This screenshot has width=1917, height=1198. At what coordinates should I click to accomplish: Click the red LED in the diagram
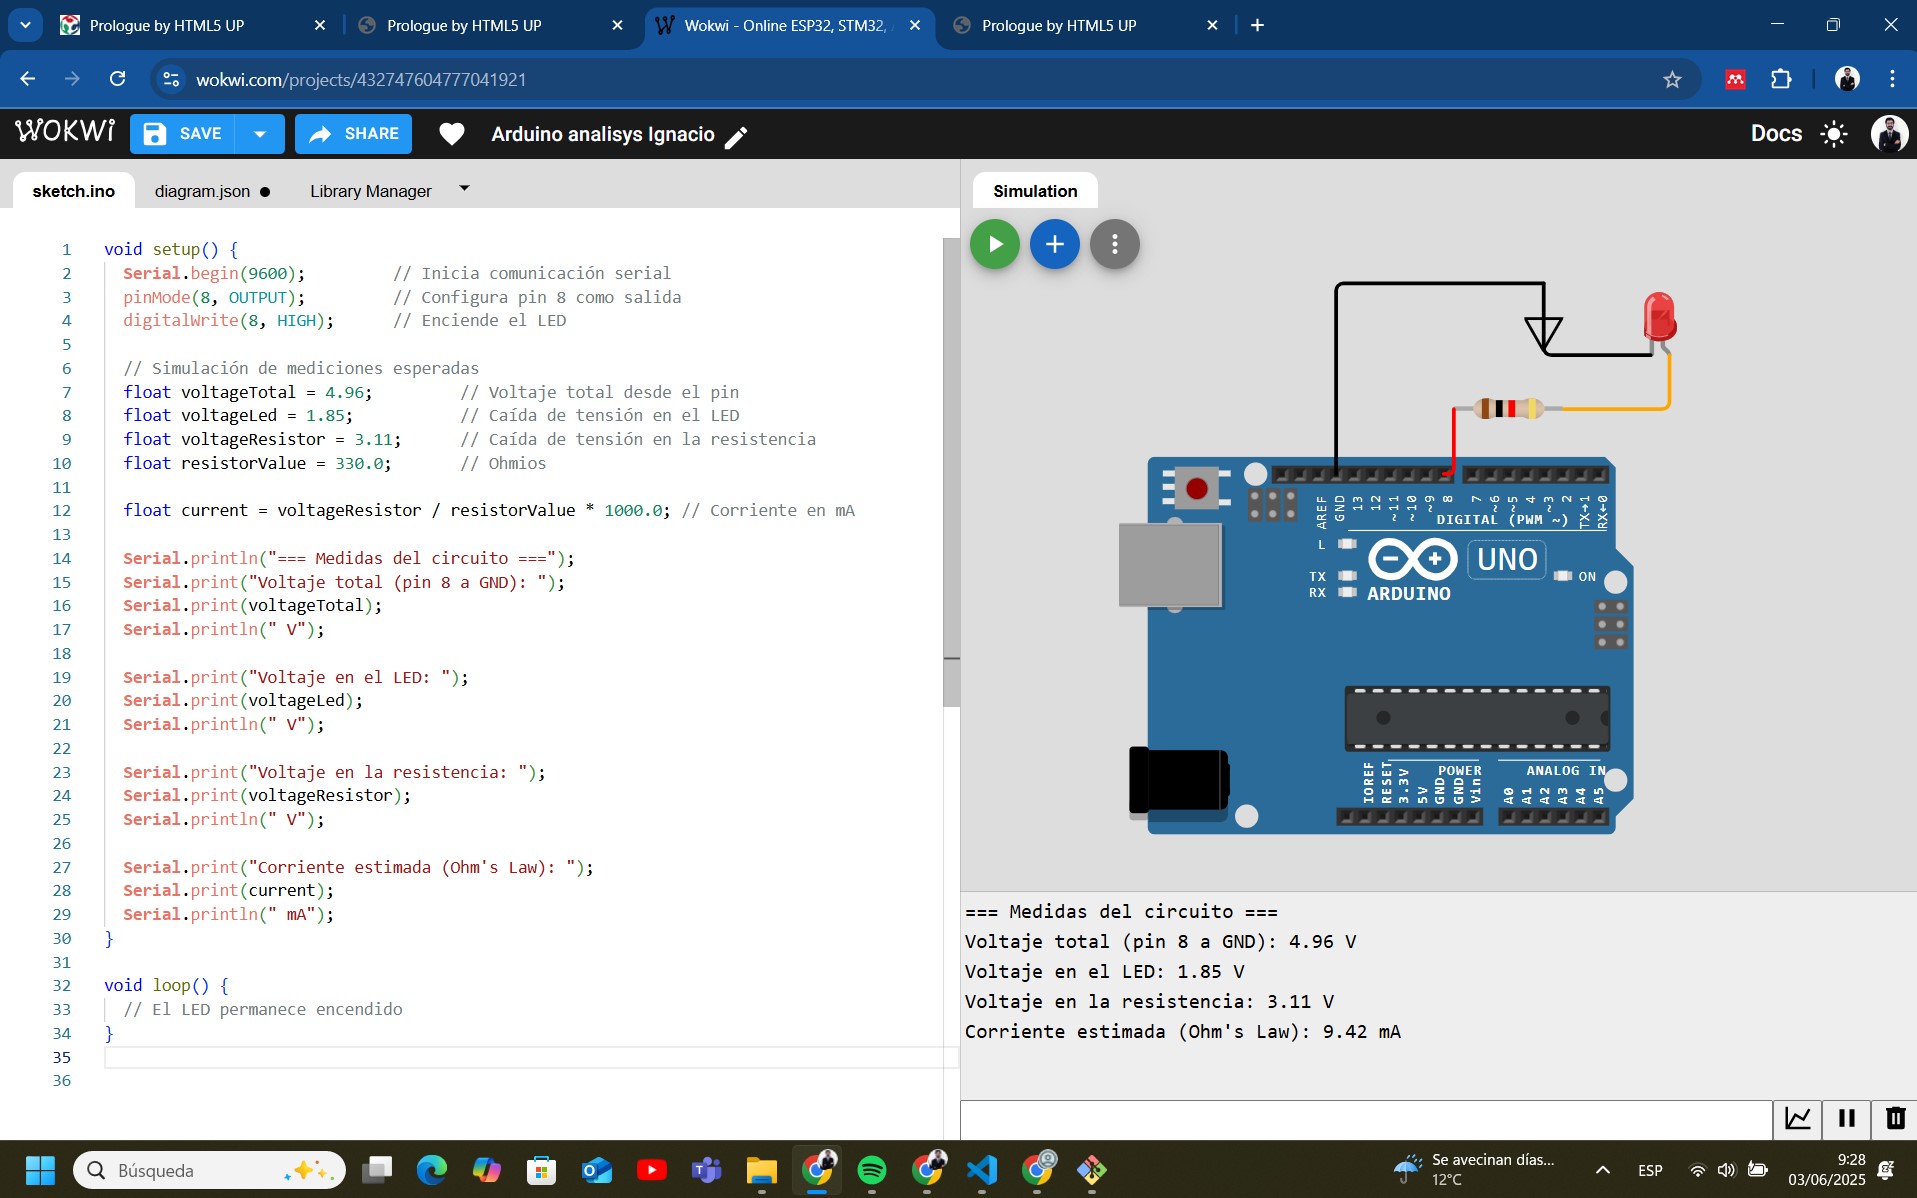click(x=1659, y=320)
